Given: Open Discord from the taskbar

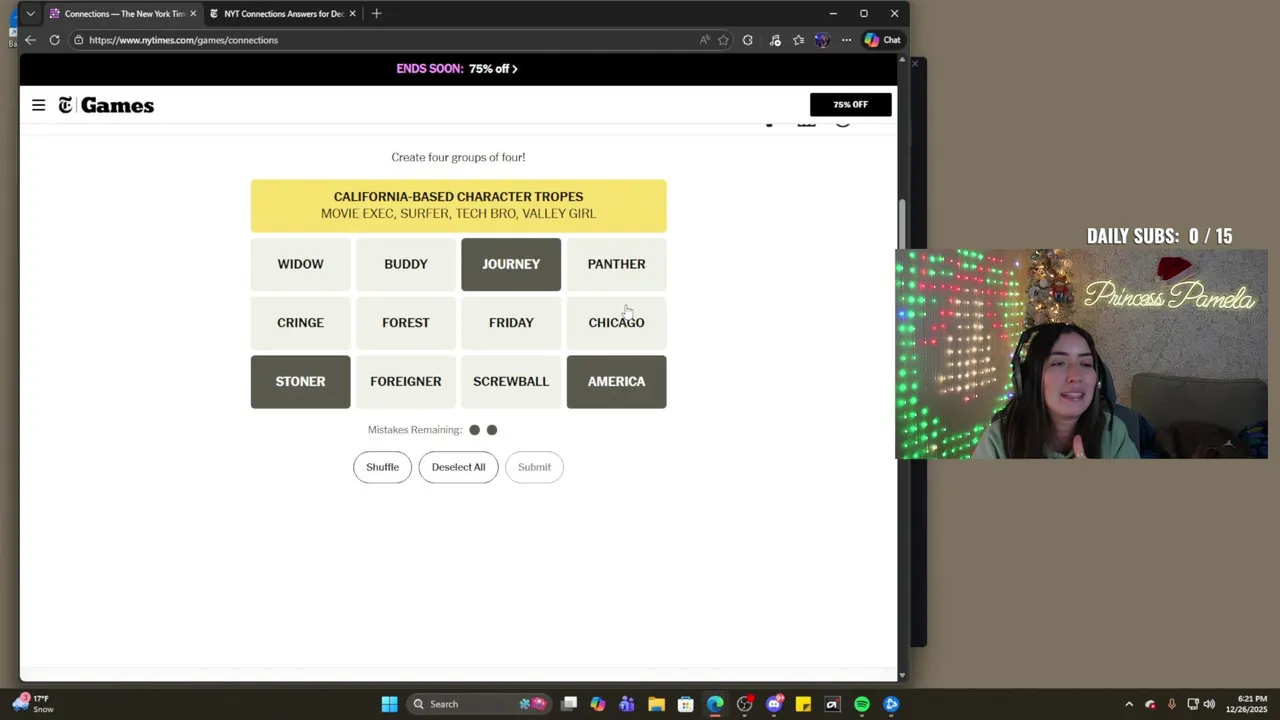Looking at the screenshot, I should tap(774, 704).
